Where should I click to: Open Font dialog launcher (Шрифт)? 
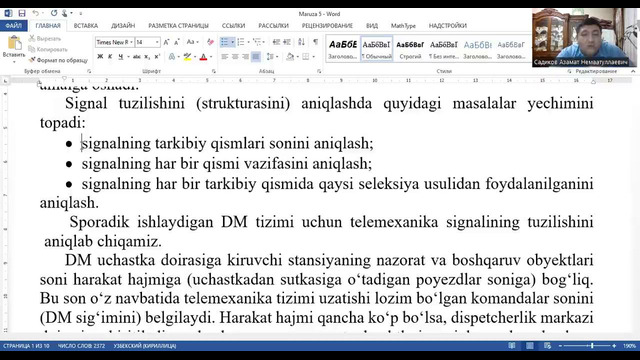tap(213, 71)
